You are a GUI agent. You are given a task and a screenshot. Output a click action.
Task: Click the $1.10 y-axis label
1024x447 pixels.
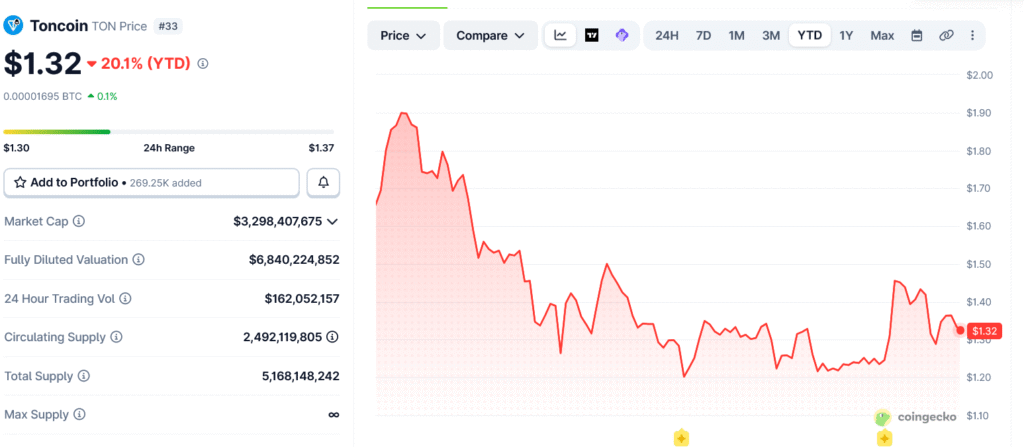(x=980, y=416)
